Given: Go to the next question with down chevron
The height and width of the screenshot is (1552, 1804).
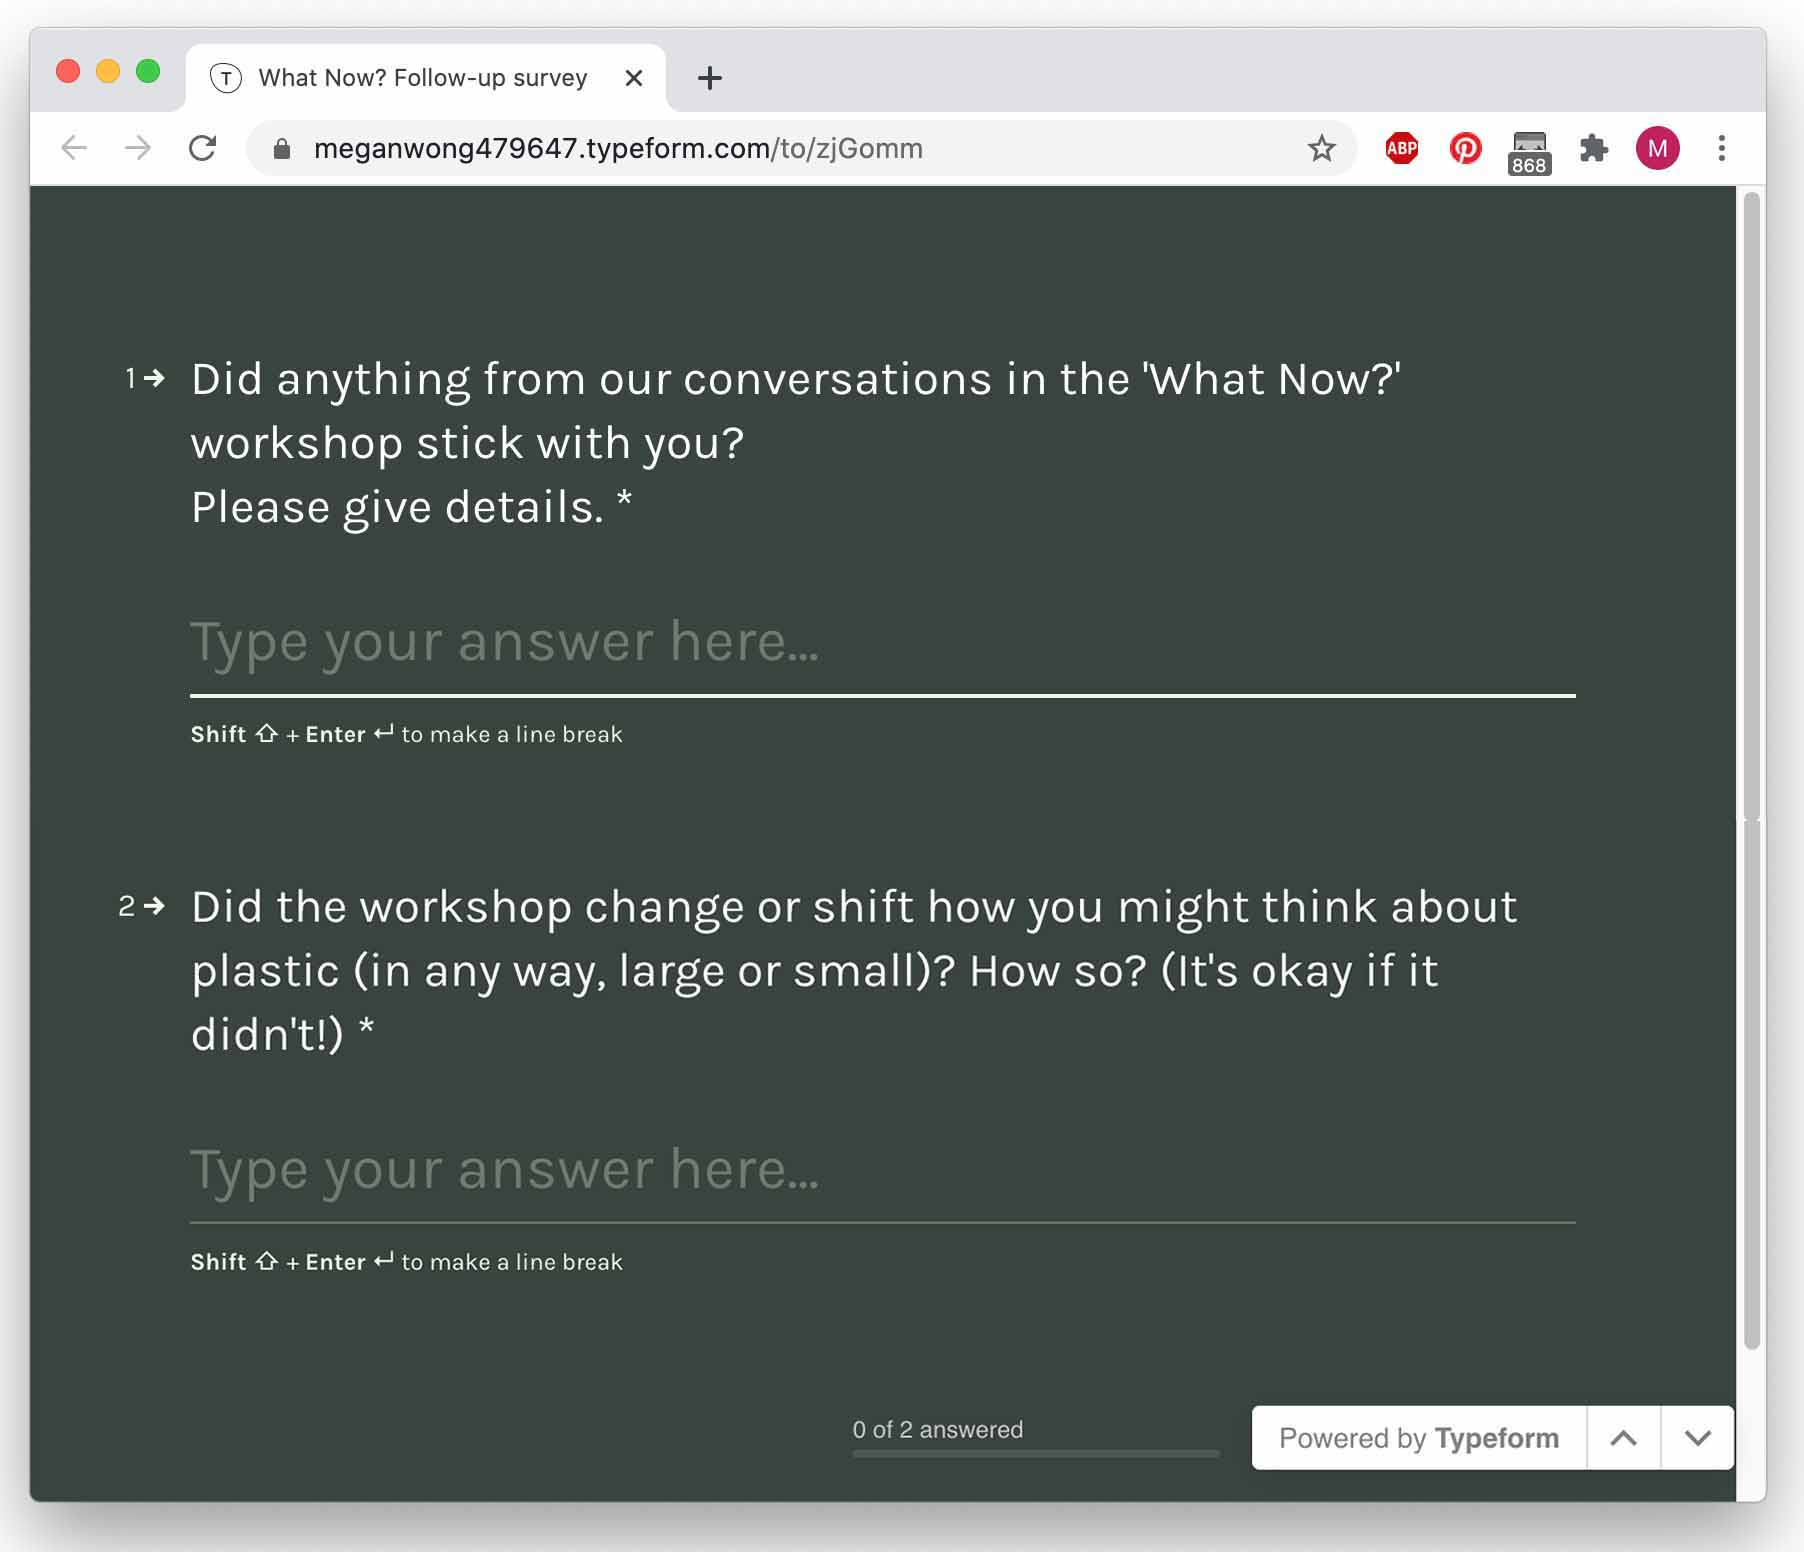Looking at the screenshot, I should click(1697, 1438).
